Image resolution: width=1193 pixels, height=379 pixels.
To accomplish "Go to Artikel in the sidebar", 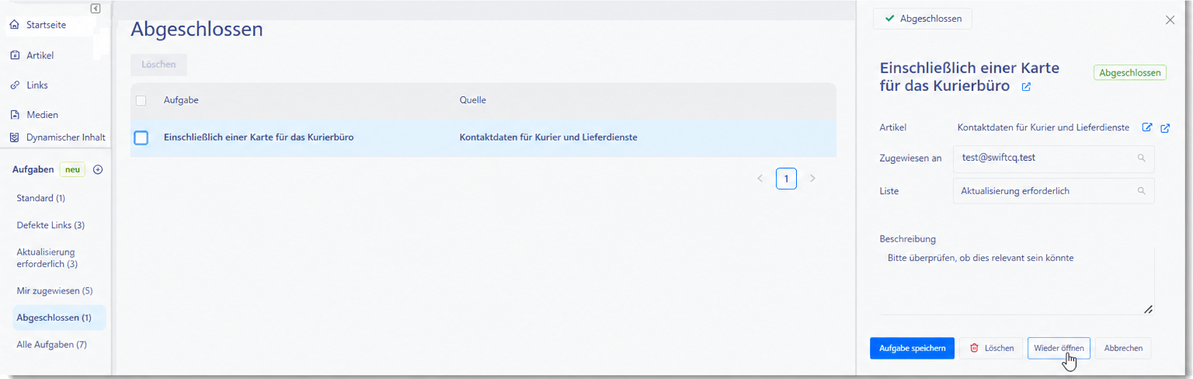I will click(x=40, y=55).
